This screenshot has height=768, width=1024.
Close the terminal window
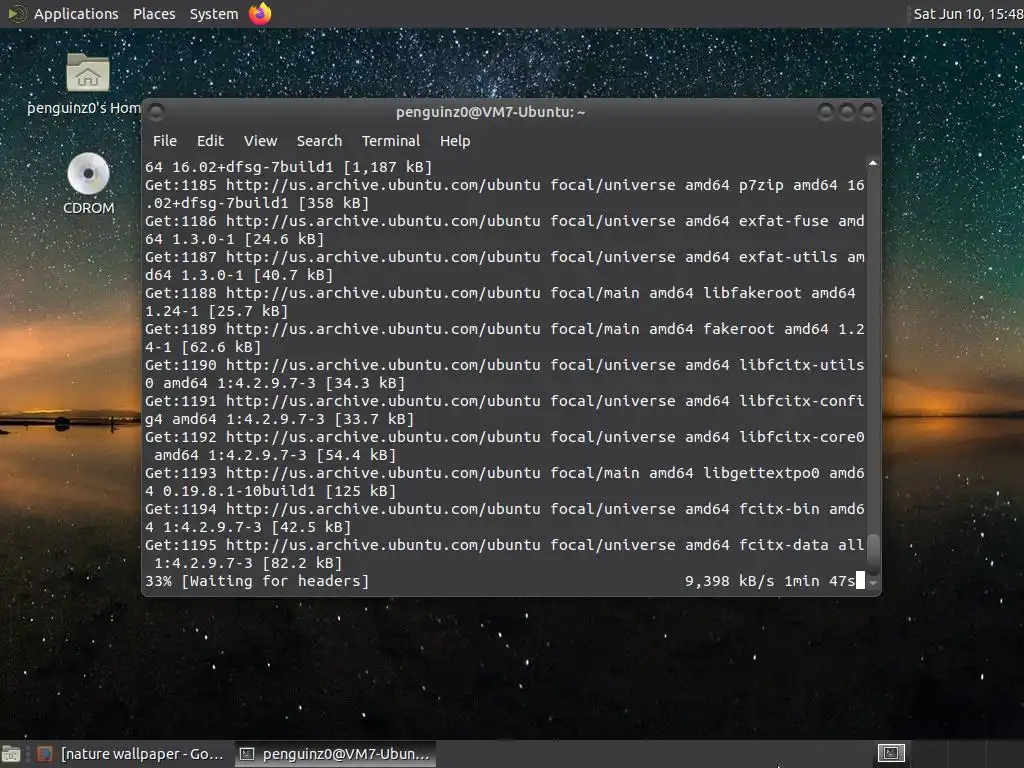[x=867, y=112]
